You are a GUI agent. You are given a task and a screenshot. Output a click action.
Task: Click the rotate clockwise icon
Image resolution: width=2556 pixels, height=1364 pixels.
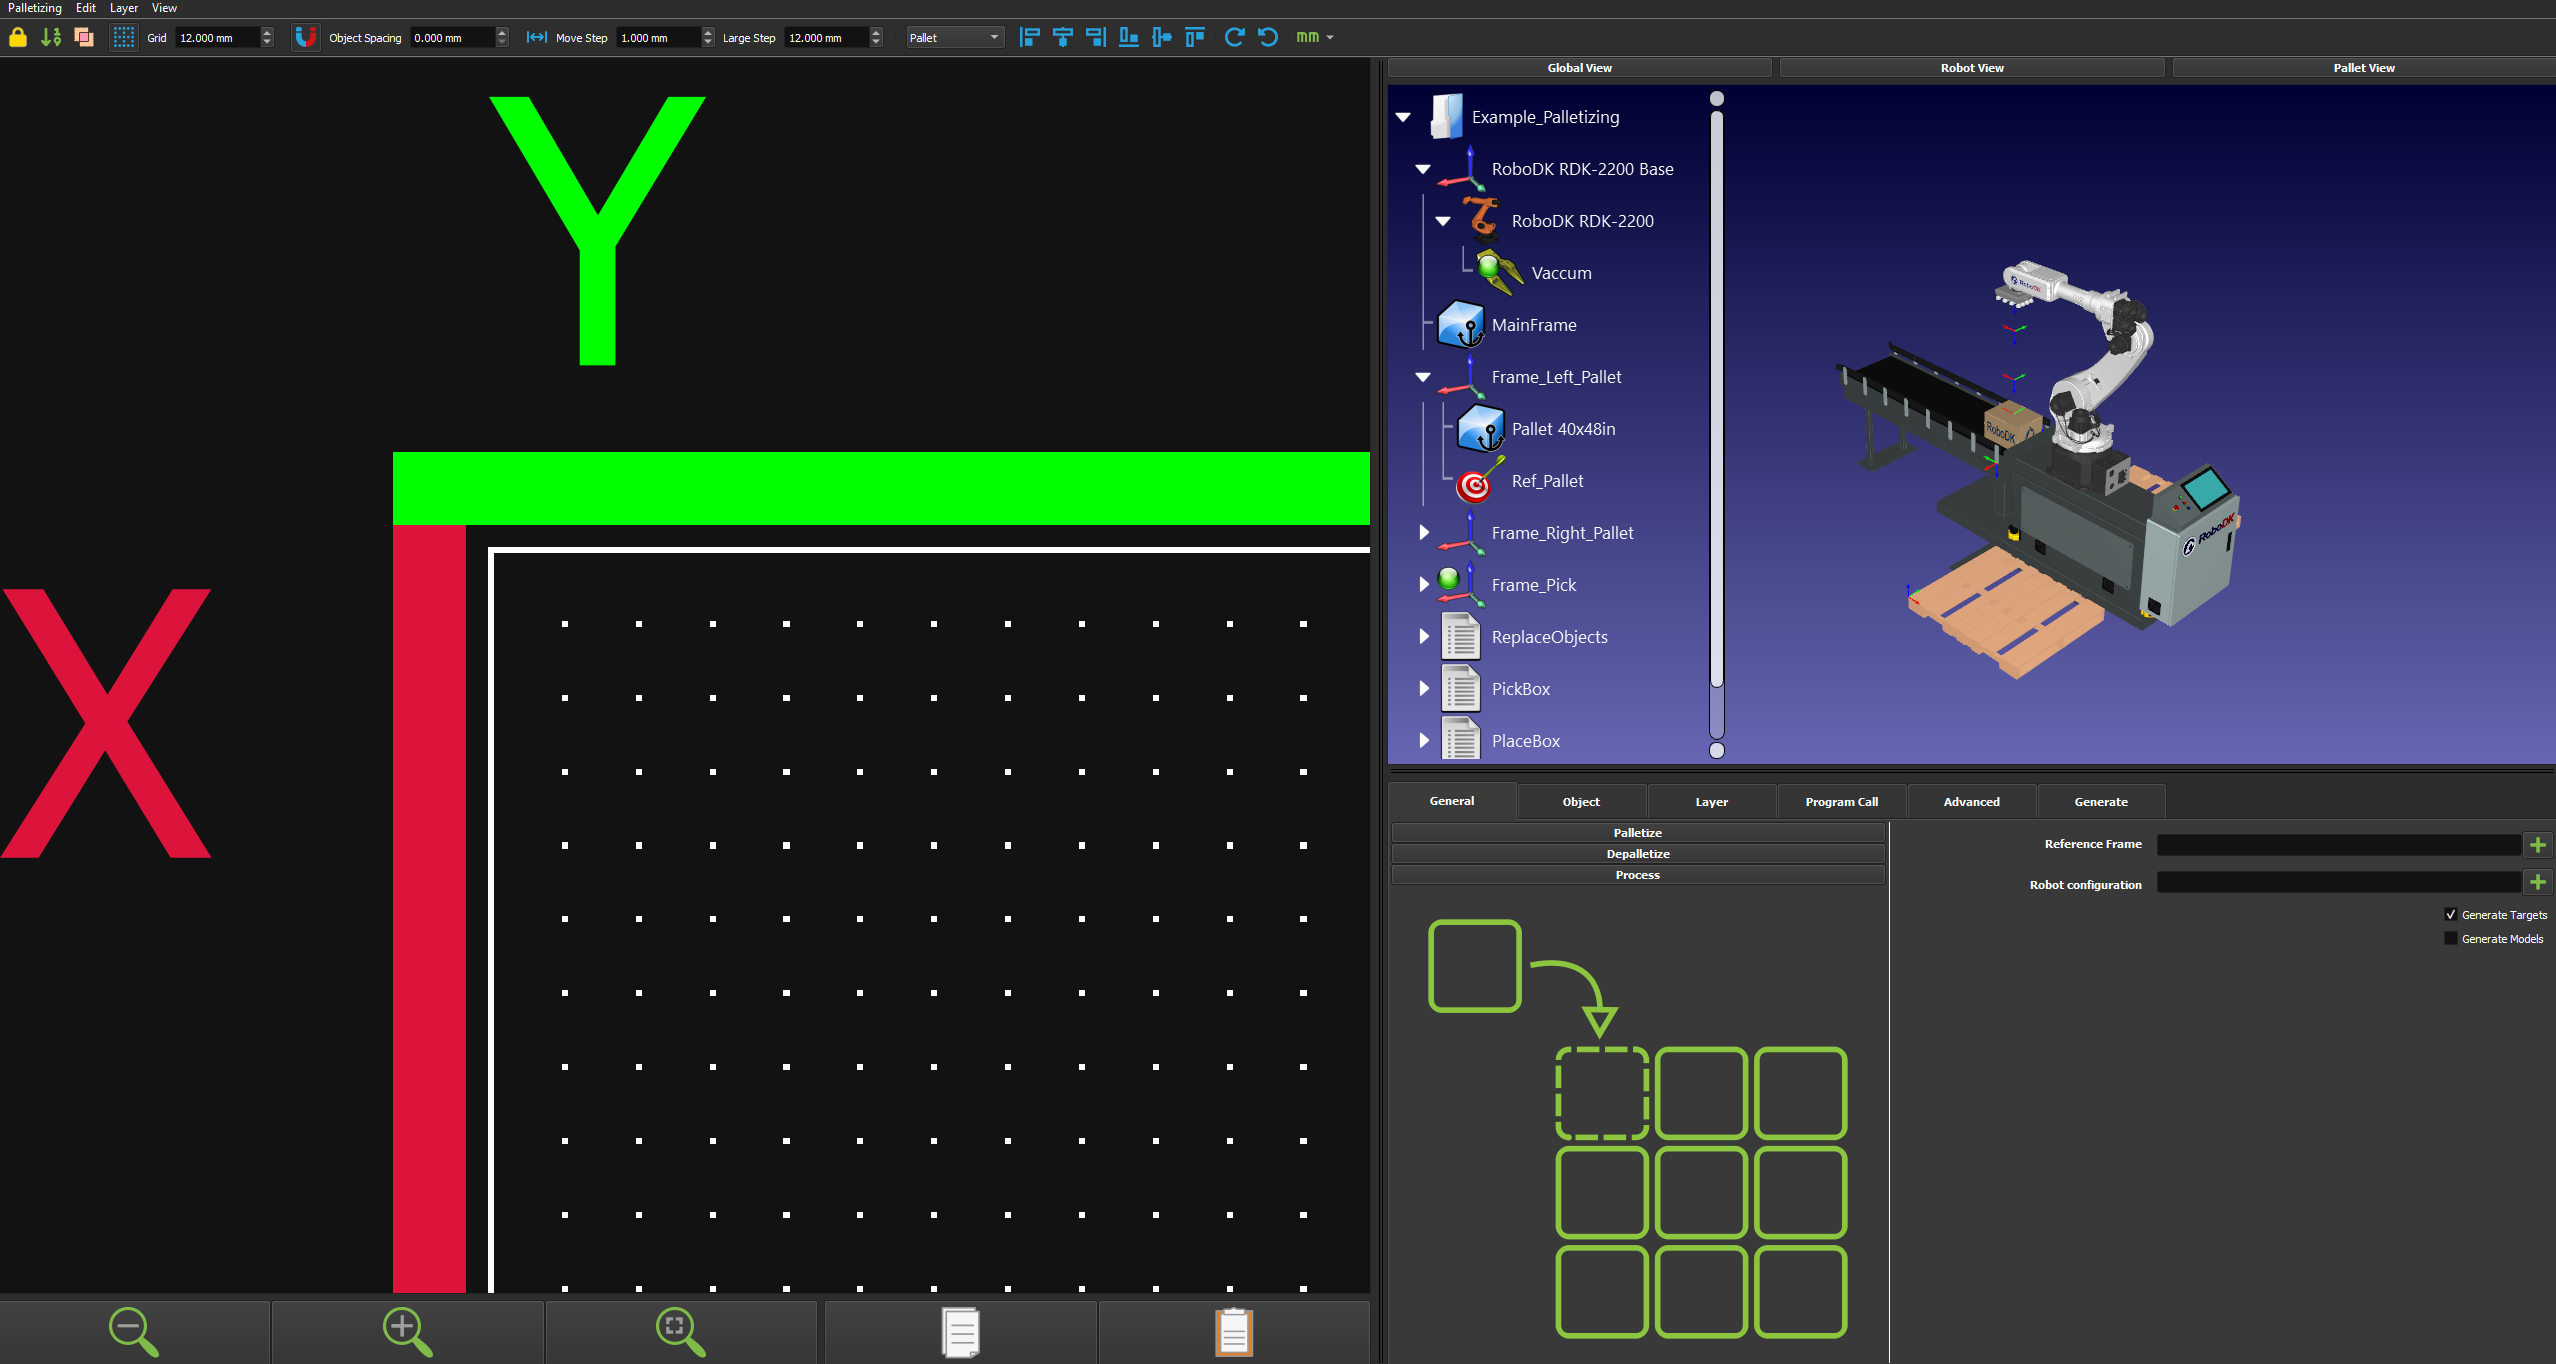pos(1234,38)
